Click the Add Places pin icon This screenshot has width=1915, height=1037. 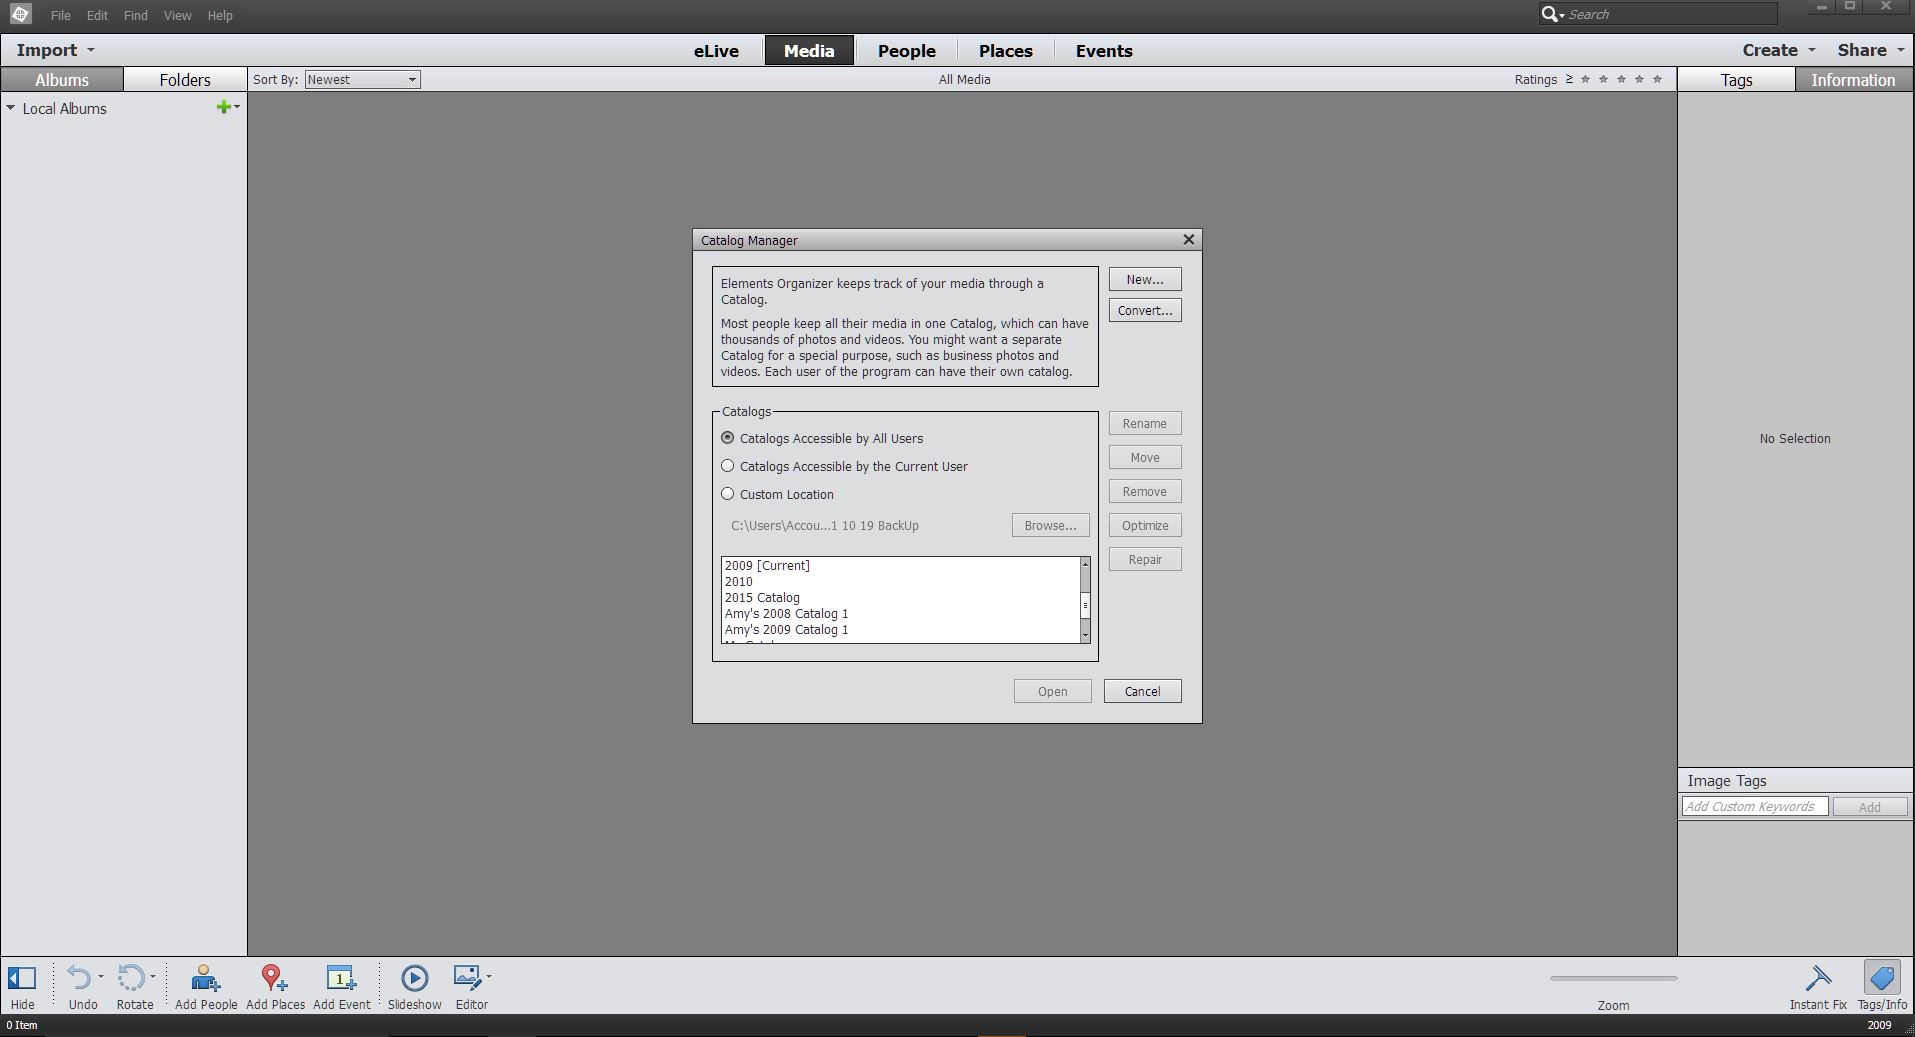(274, 978)
